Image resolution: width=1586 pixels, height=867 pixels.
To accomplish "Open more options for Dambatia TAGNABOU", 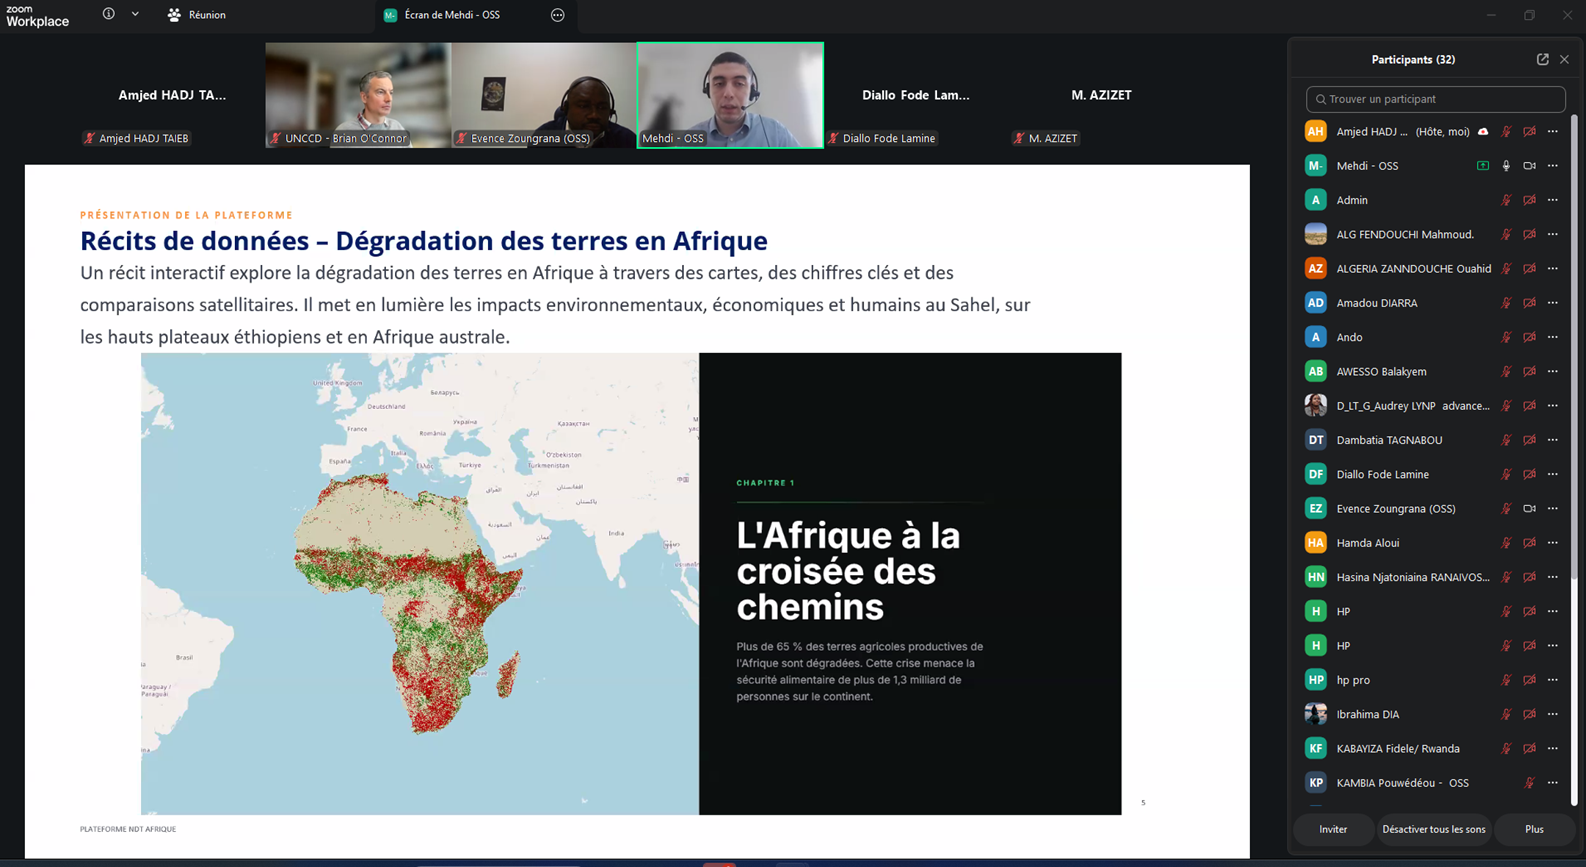I will [x=1553, y=440].
